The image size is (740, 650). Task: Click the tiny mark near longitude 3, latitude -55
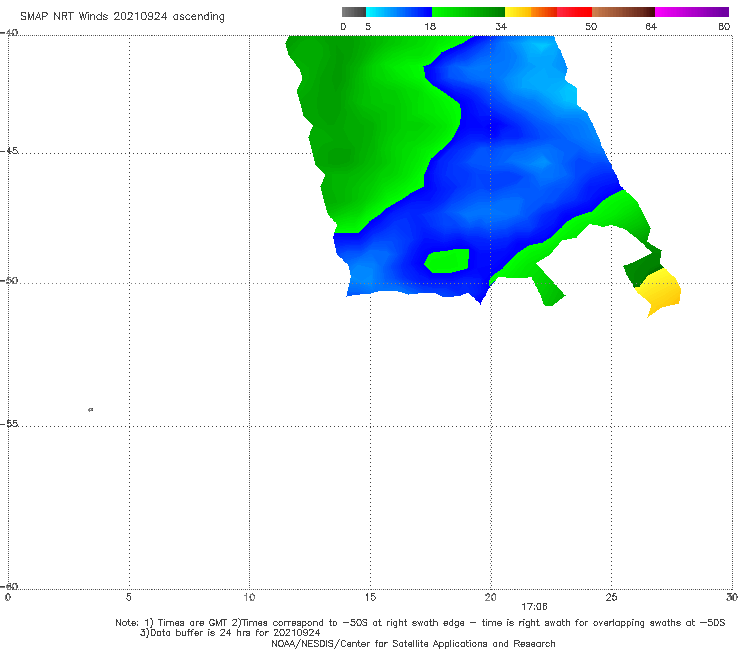point(91,409)
